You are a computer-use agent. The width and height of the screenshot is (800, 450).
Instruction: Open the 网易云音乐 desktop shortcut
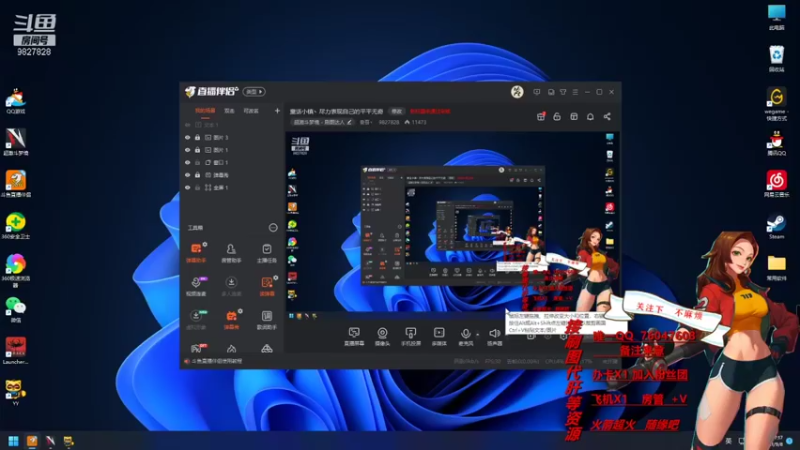pos(777,184)
